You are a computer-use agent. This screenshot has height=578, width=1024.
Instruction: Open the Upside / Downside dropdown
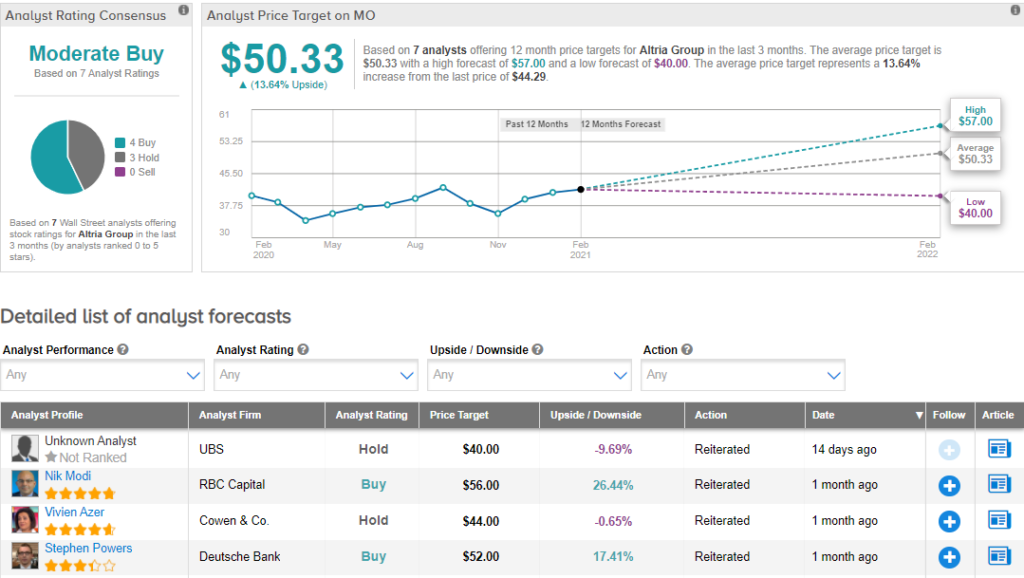529,375
